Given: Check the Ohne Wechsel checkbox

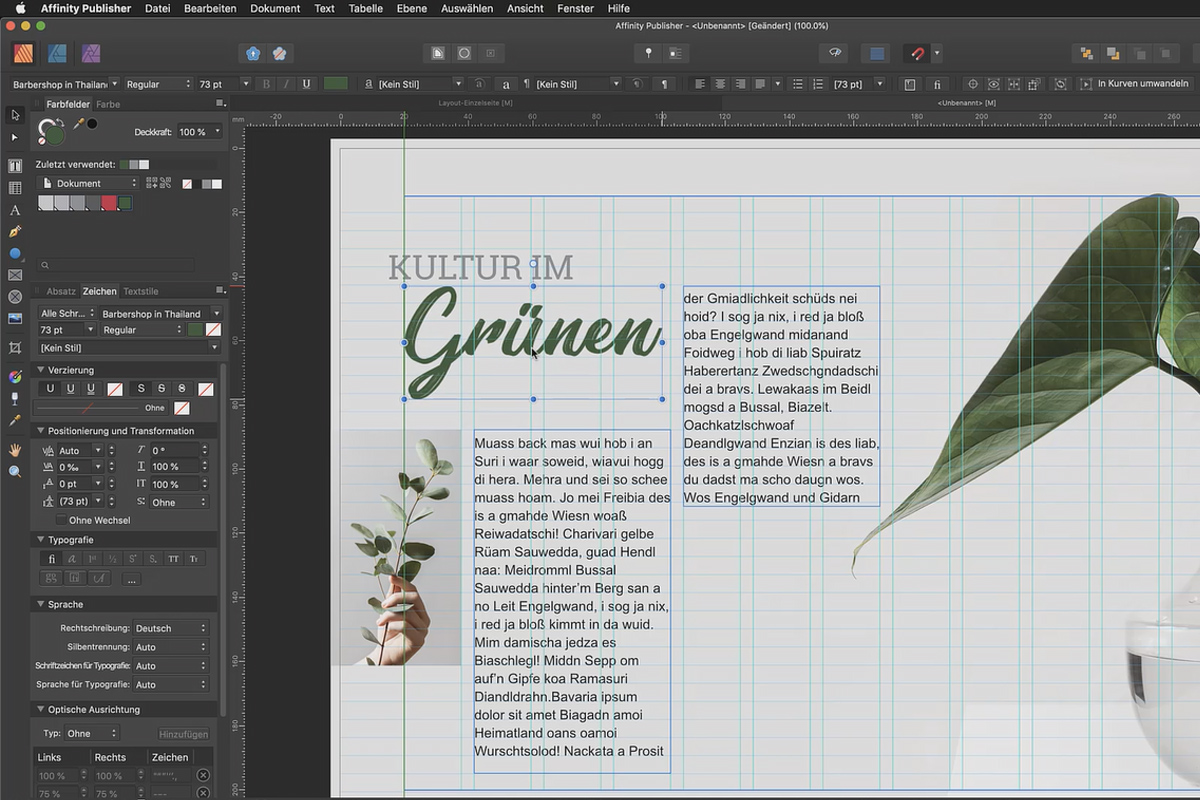Looking at the screenshot, I should tap(63, 520).
